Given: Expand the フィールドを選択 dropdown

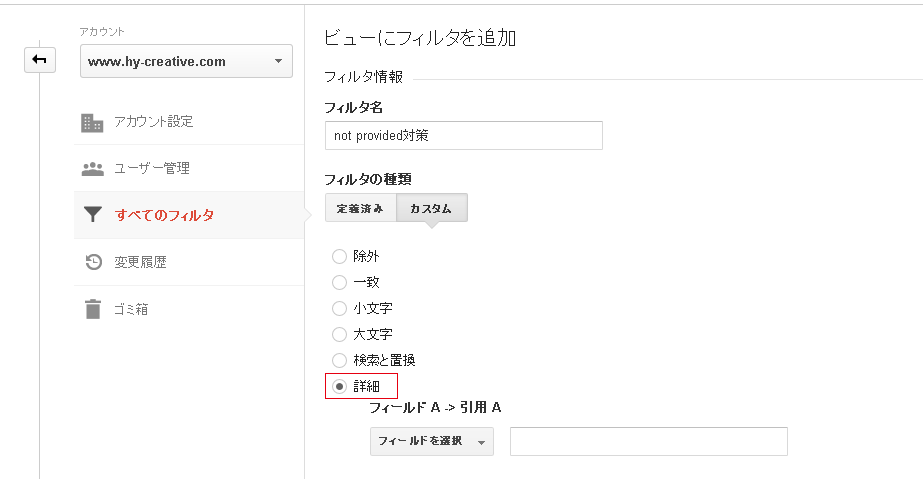Looking at the screenshot, I should pos(431,441).
